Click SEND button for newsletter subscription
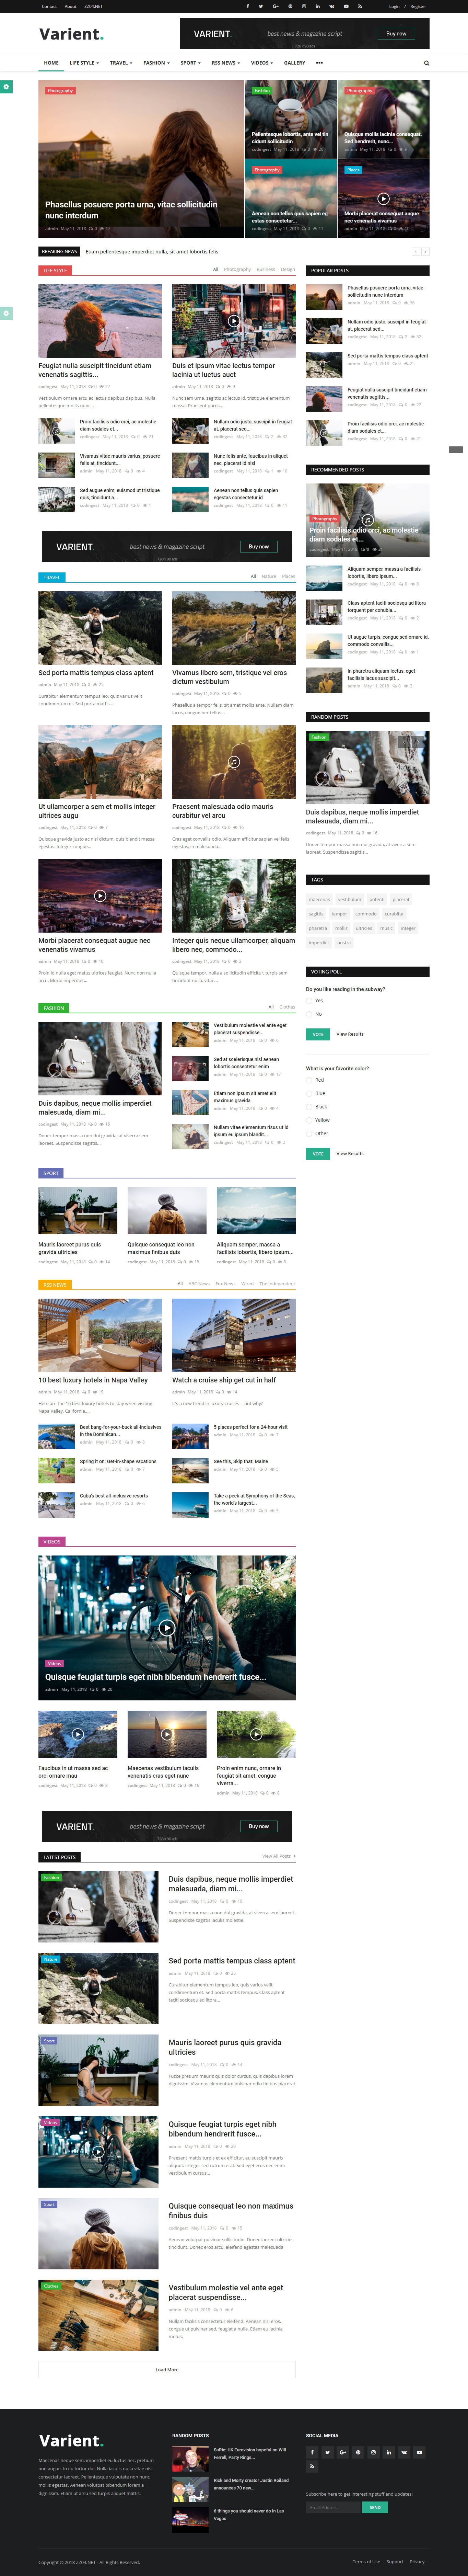468x2576 pixels. pos(375,2507)
